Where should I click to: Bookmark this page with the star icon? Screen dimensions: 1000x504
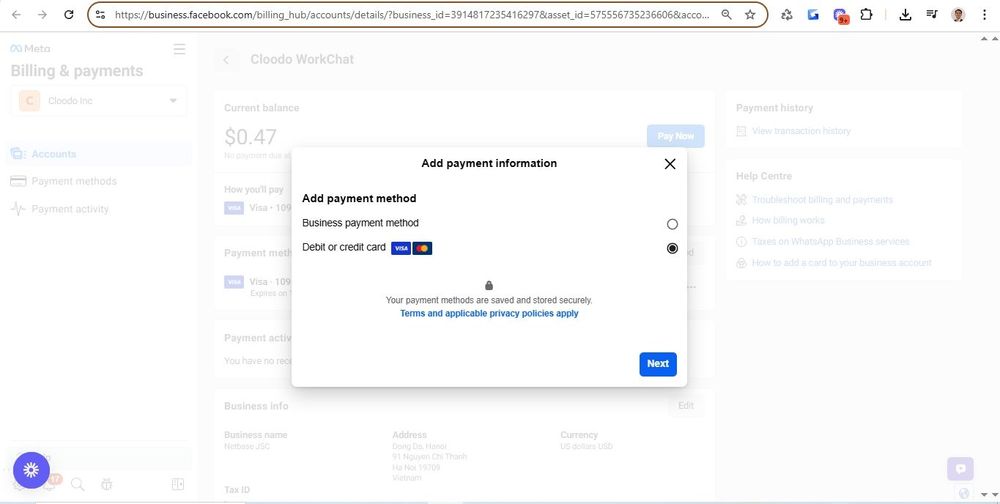[x=750, y=15]
